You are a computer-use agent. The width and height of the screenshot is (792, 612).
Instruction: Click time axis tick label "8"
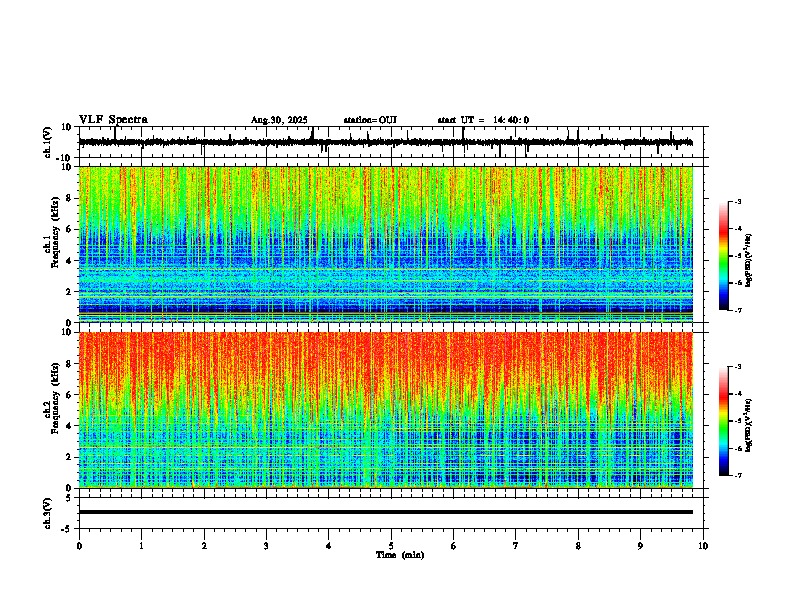(578, 546)
